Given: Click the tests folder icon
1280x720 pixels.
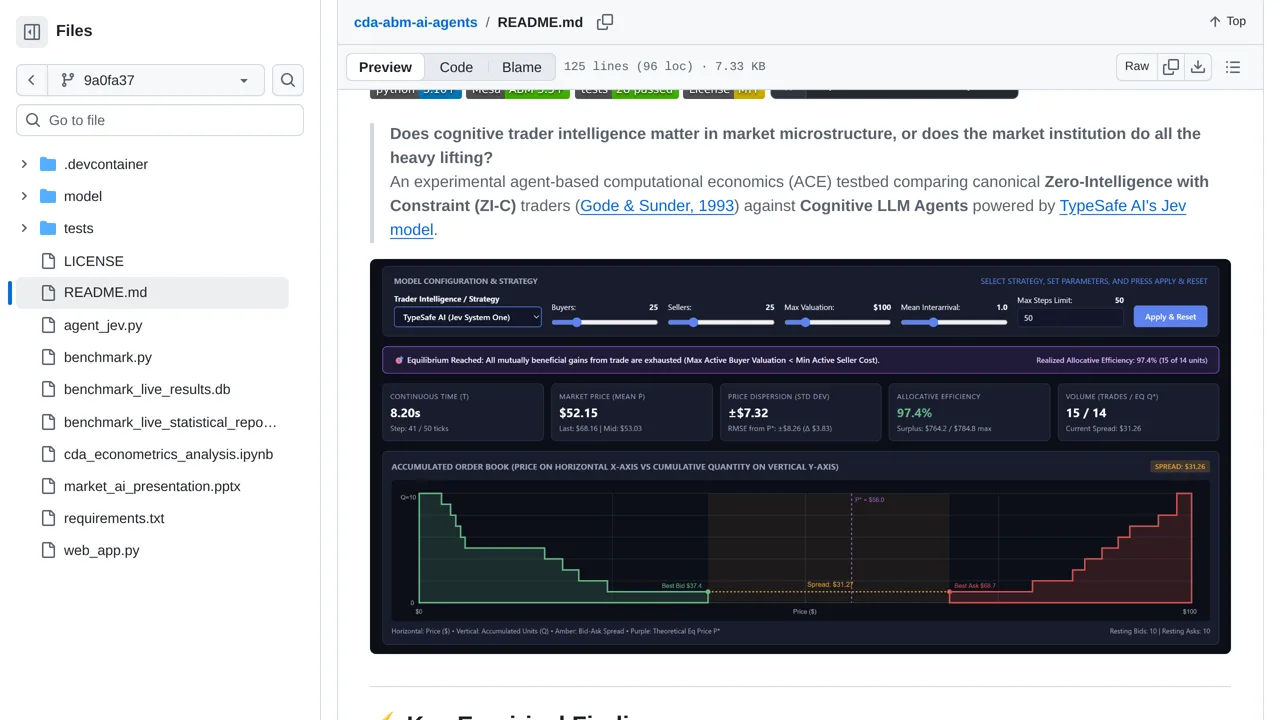Looking at the screenshot, I should 48,228.
